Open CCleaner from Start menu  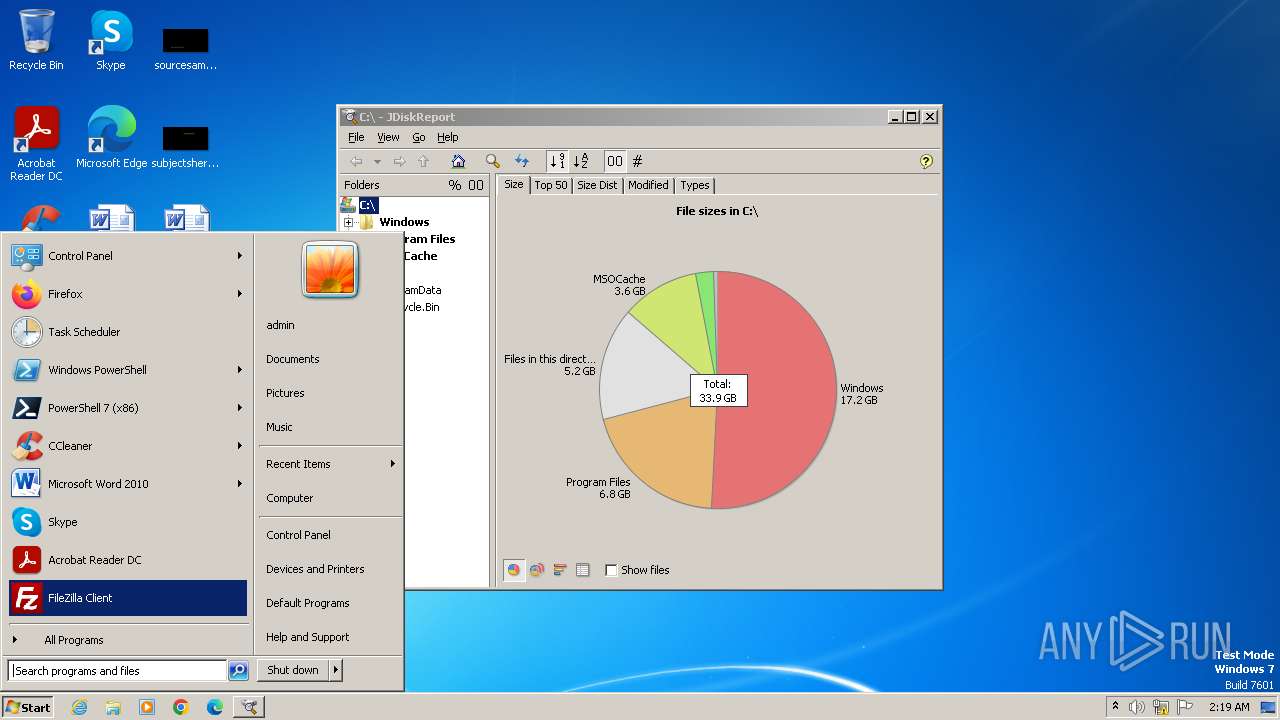click(127, 446)
